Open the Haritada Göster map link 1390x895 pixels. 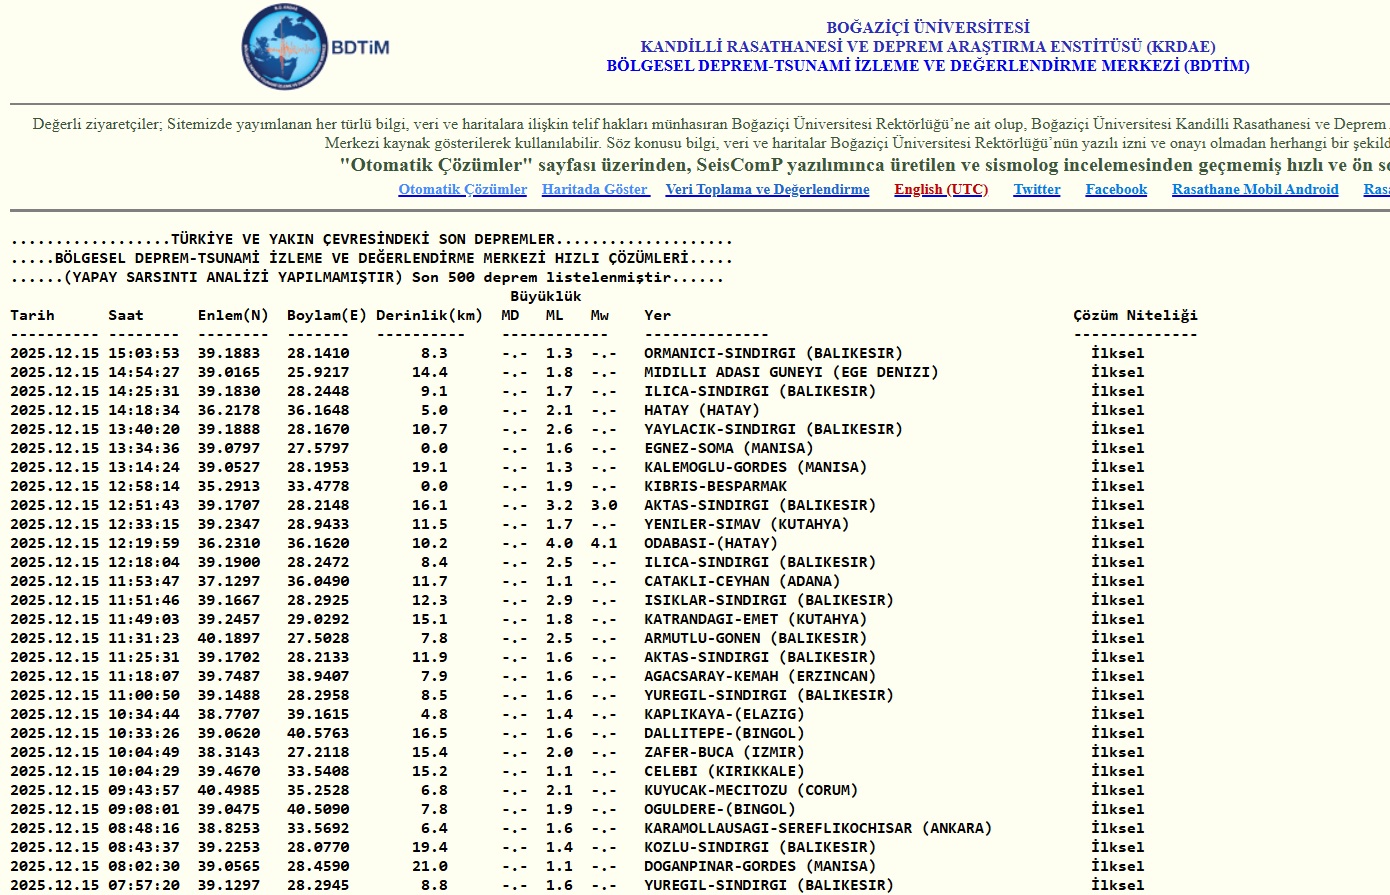(595, 190)
